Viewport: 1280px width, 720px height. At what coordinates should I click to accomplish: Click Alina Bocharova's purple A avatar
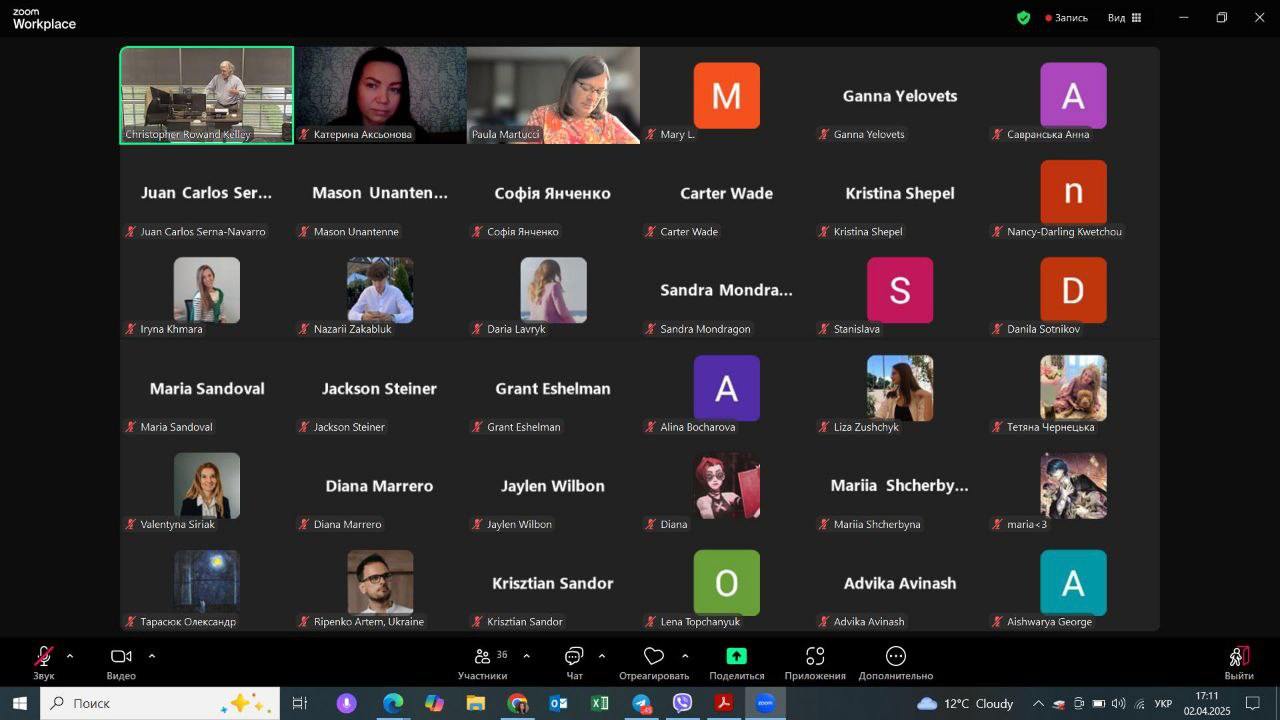coord(727,388)
